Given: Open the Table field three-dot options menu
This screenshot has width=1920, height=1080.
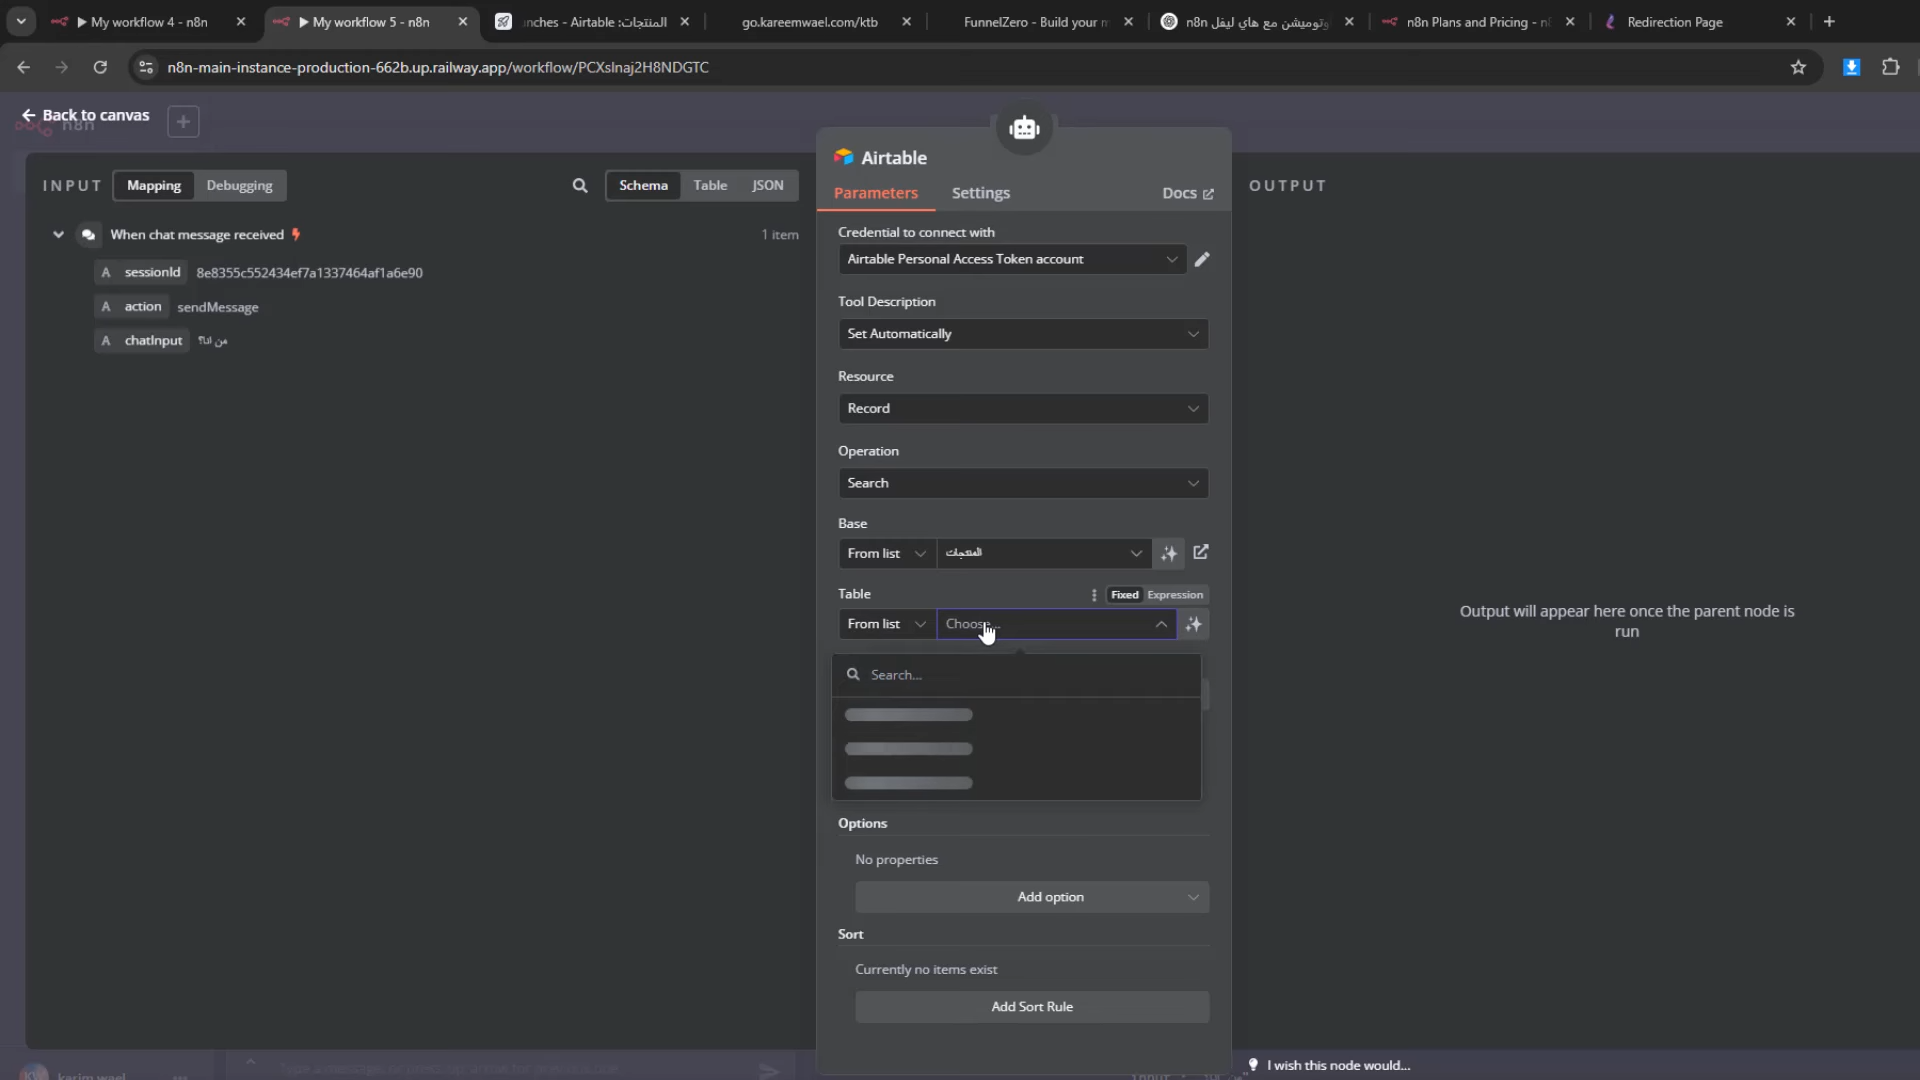Looking at the screenshot, I should pyautogui.click(x=1094, y=595).
